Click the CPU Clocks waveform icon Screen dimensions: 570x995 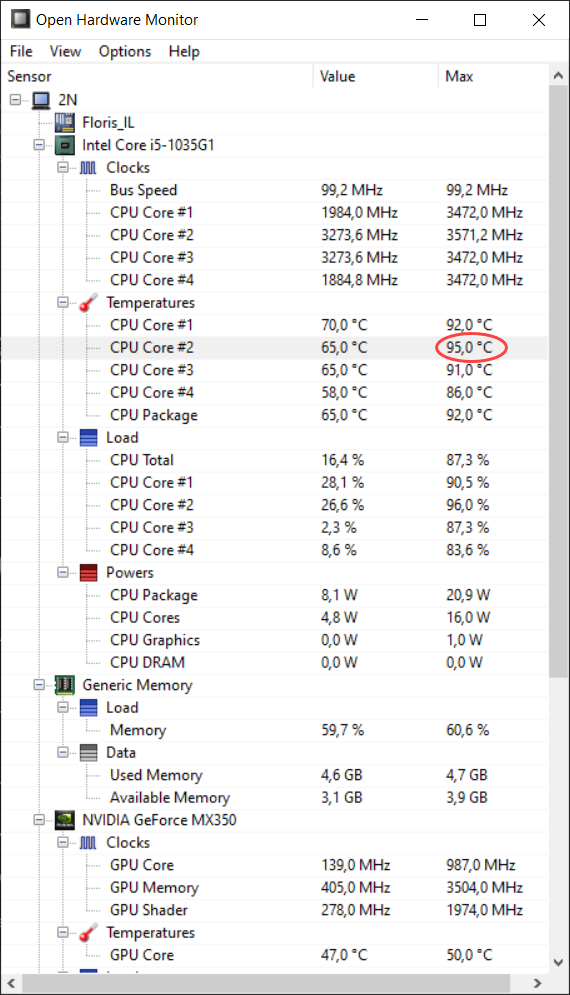click(x=88, y=168)
